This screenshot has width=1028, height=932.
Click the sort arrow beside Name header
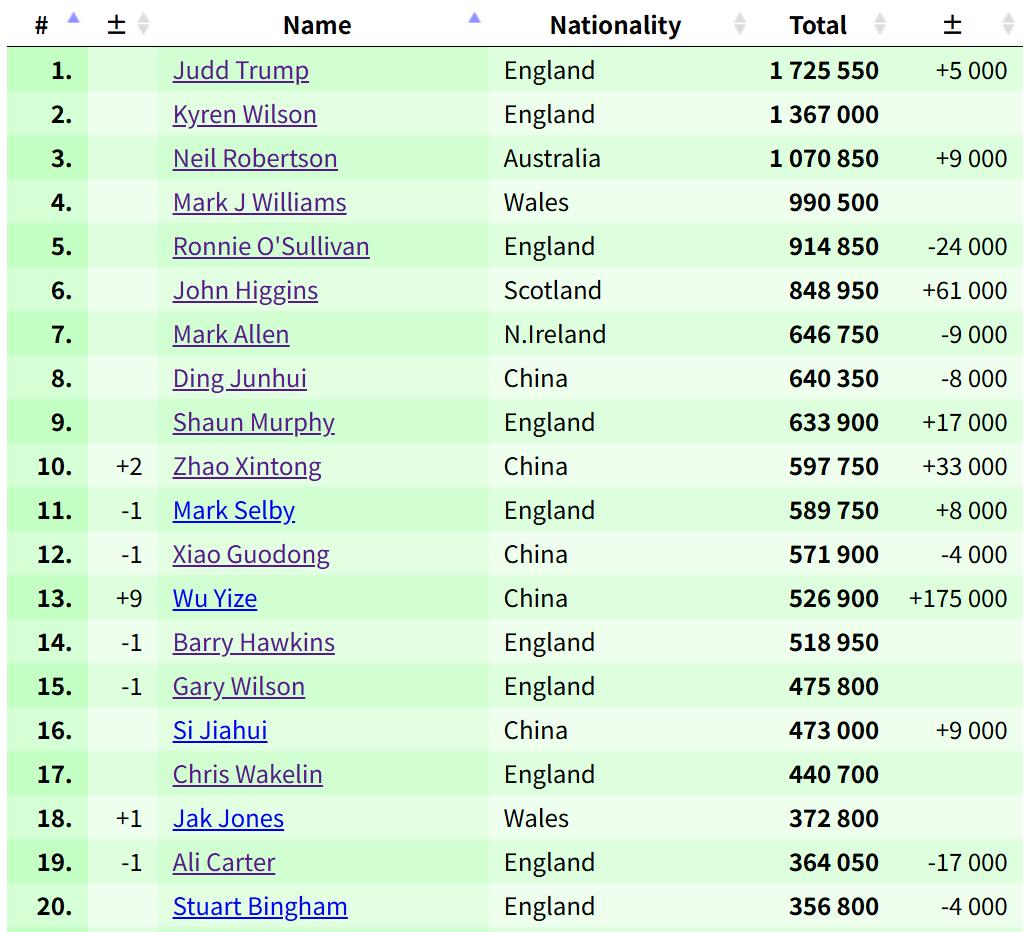point(474,18)
